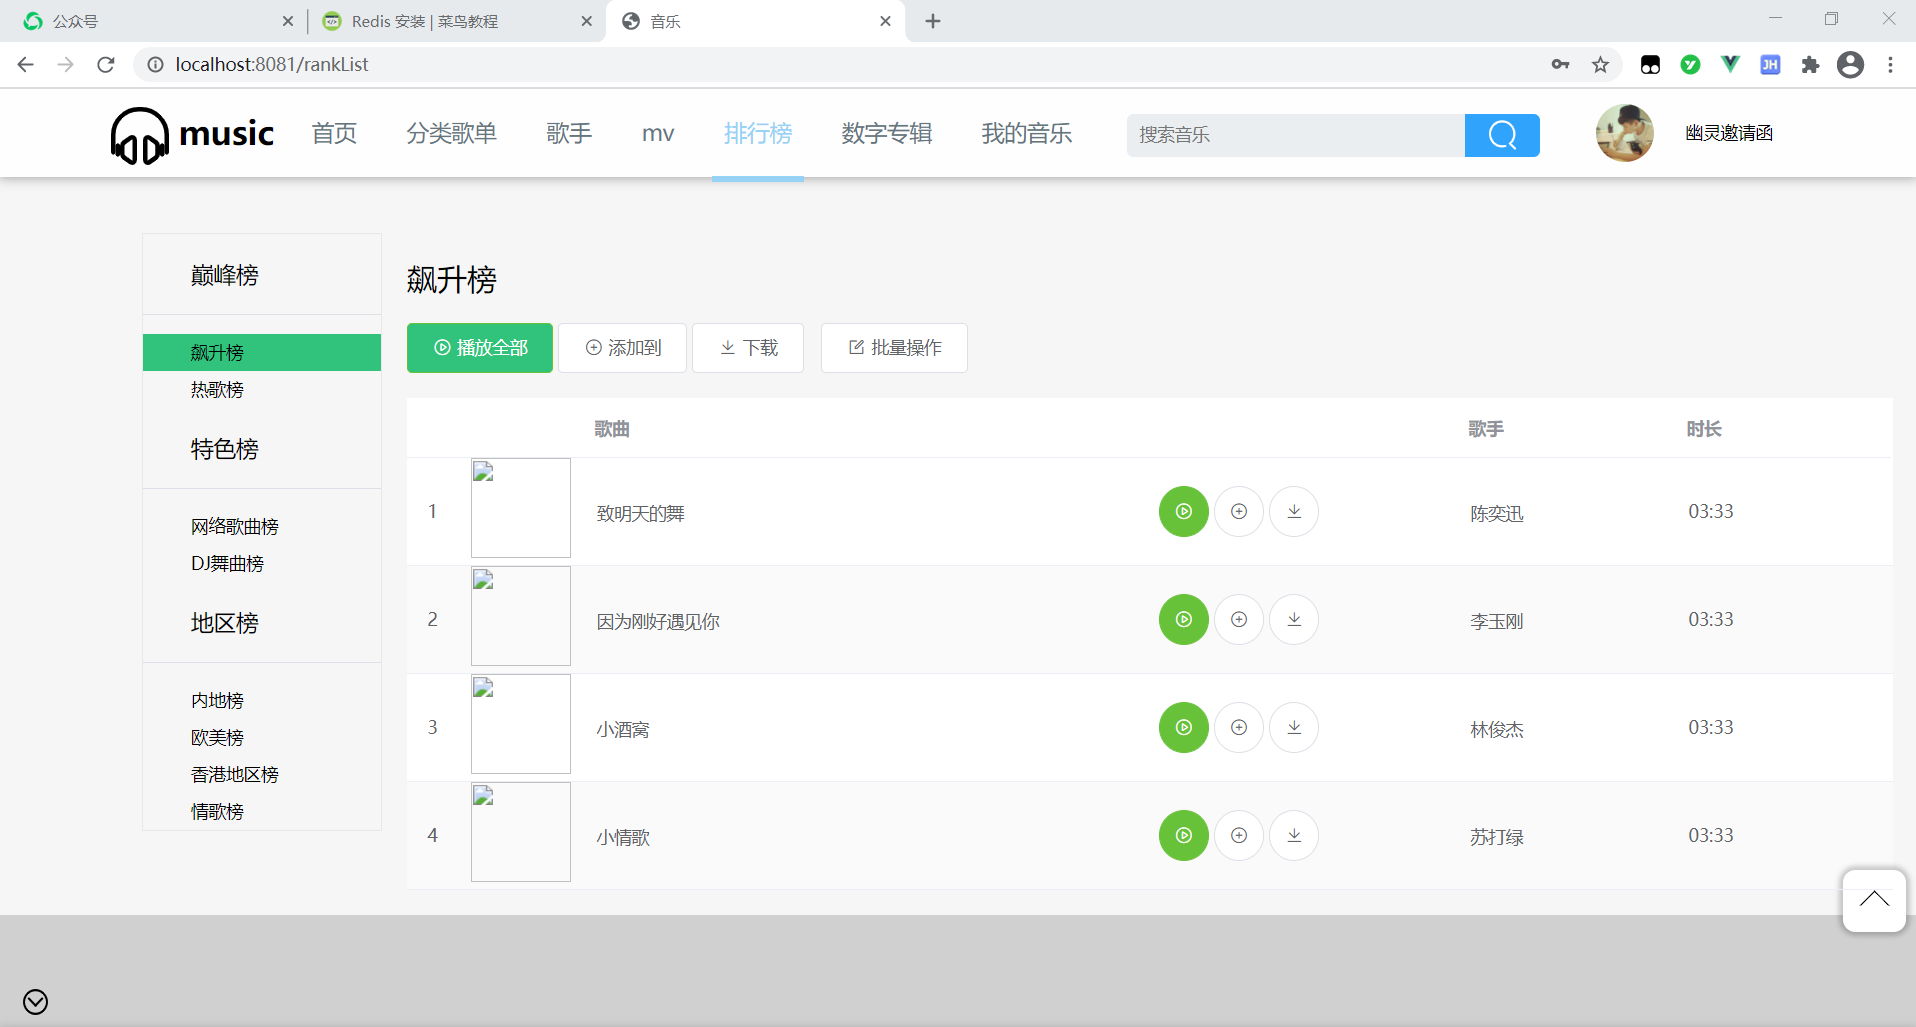Viewport: 1916px width, 1027px height.
Task: Open the username 幽灵邀请函
Action: [x=1729, y=133]
